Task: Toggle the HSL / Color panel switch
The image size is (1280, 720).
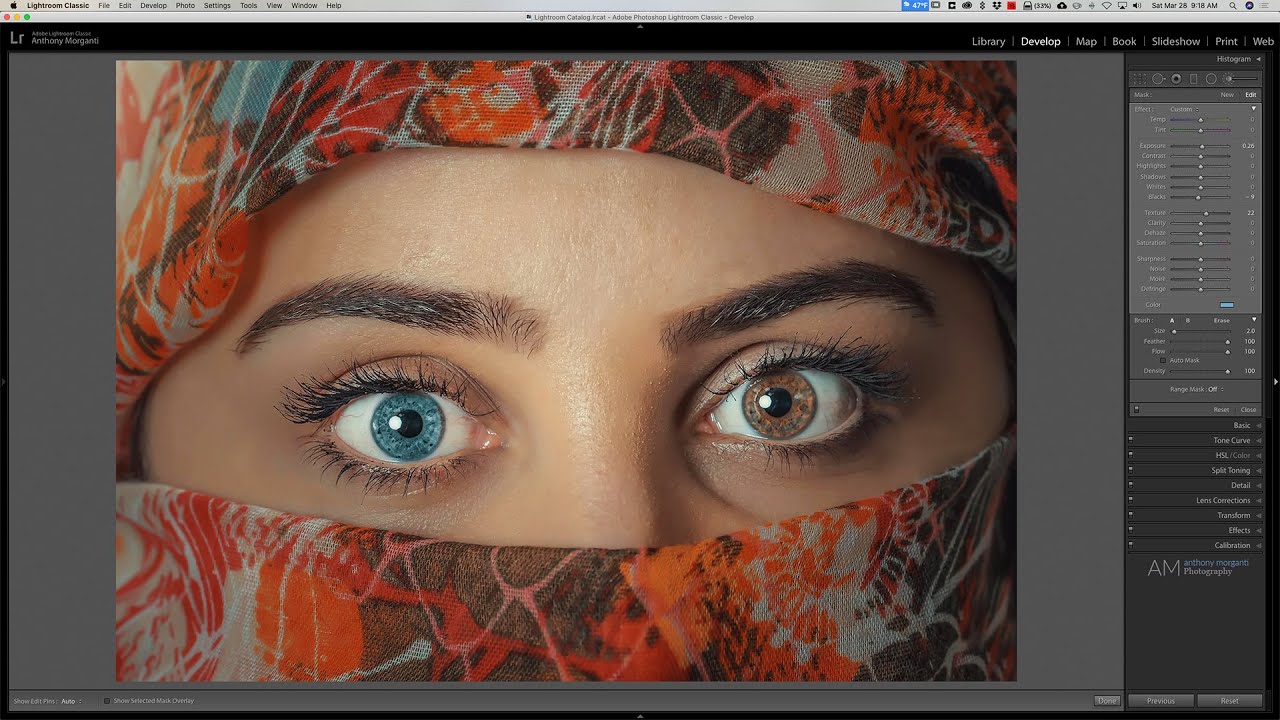Action: click(x=1131, y=455)
